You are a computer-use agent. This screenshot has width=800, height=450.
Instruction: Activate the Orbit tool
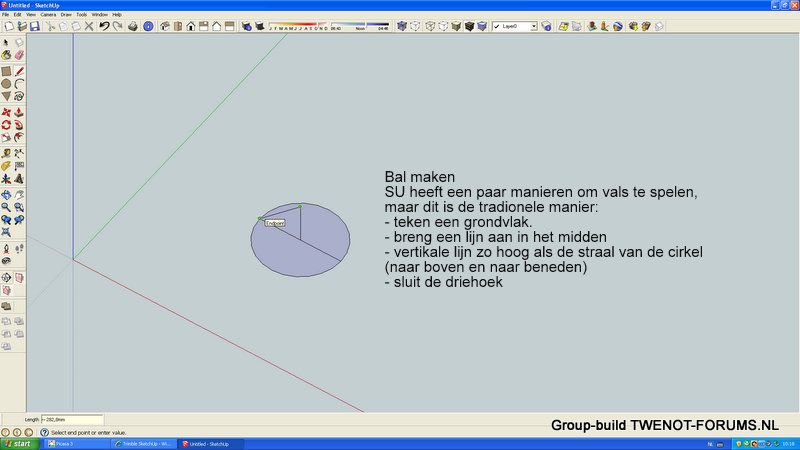click(6, 195)
